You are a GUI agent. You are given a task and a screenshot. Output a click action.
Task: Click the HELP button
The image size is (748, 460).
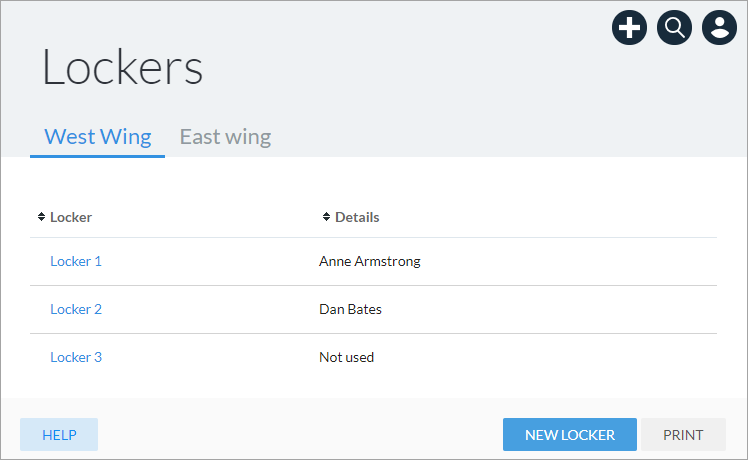59,435
